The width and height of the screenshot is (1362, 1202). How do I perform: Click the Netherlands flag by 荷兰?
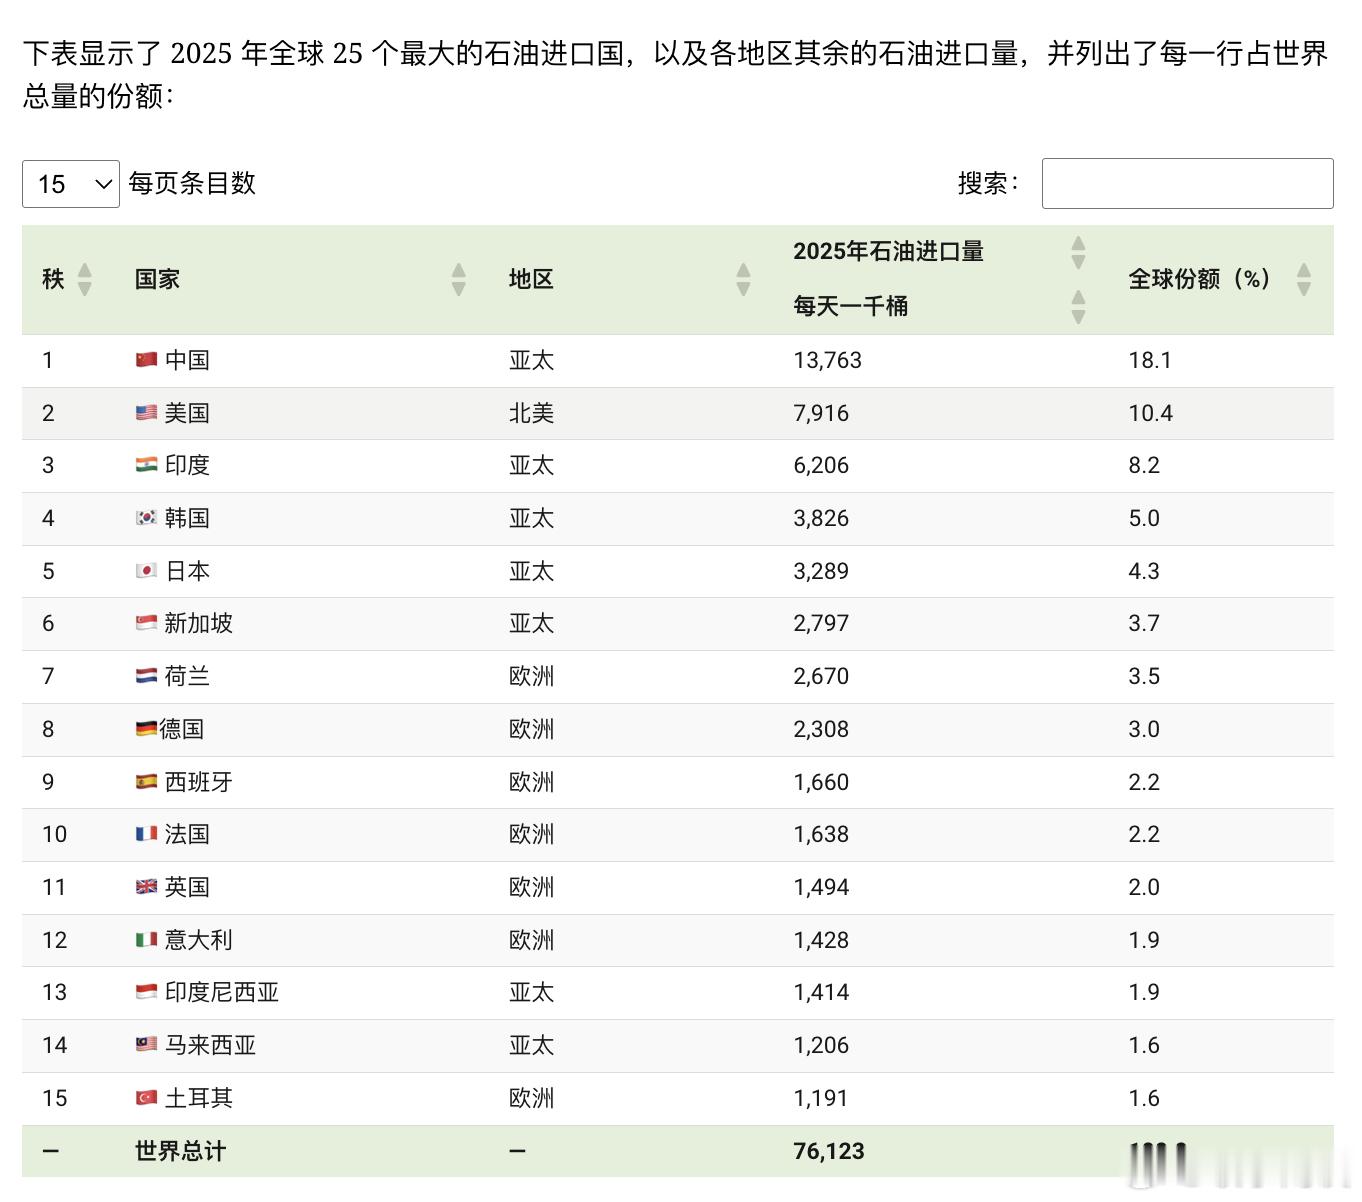pyautogui.click(x=147, y=675)
